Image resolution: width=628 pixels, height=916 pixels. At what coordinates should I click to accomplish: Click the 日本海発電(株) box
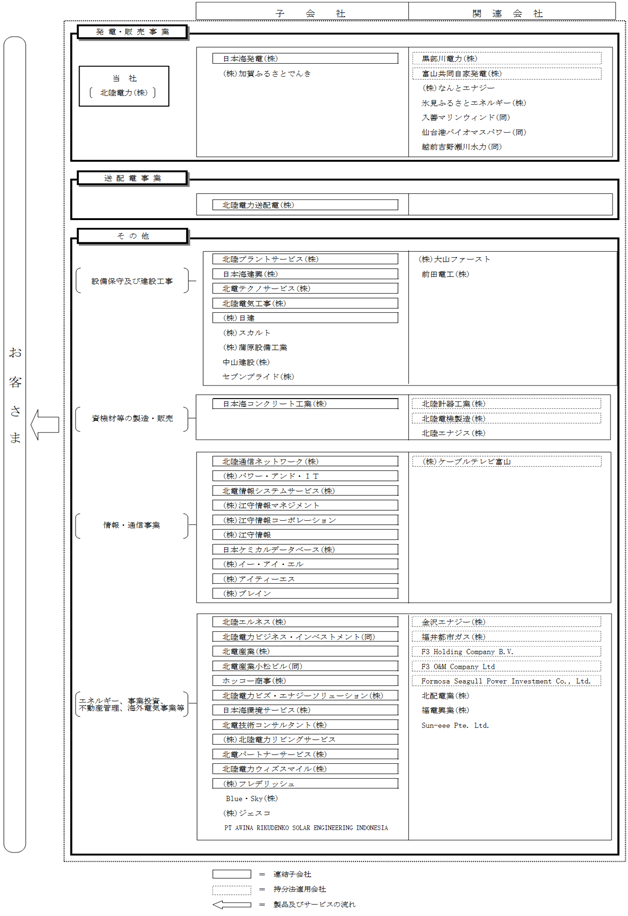coord(305,58)
